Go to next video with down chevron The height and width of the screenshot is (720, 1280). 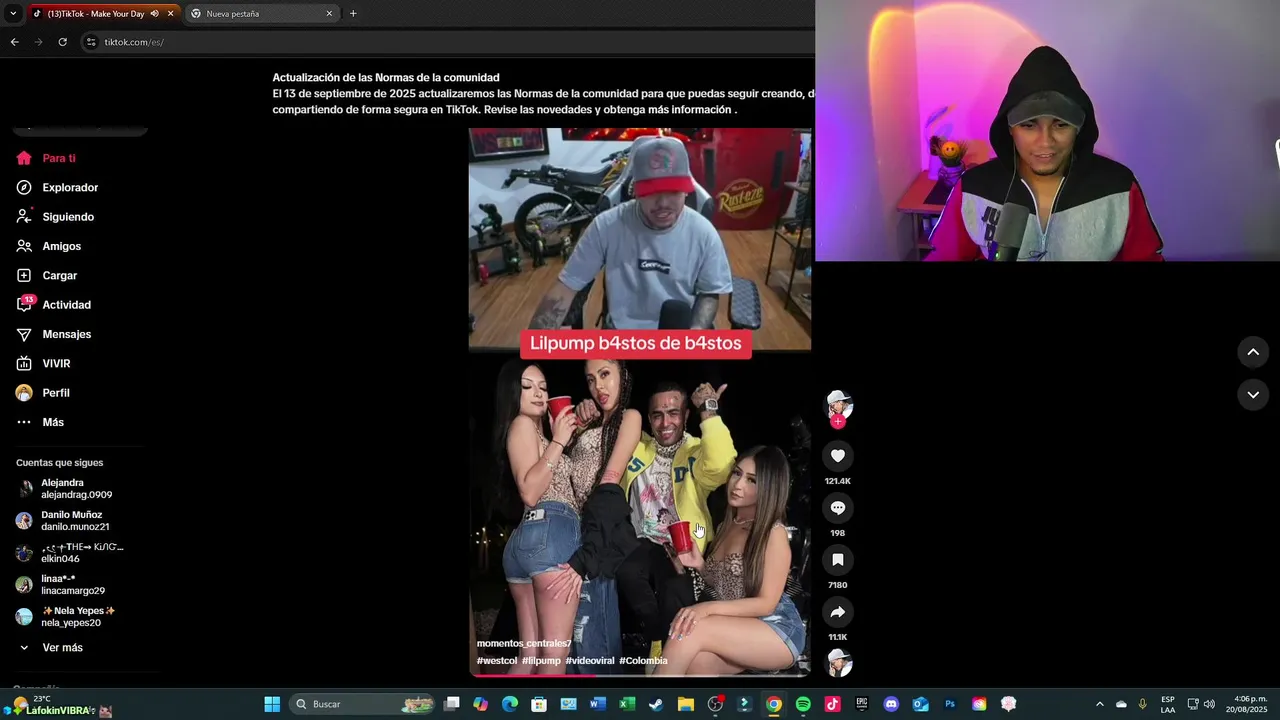1253,395
